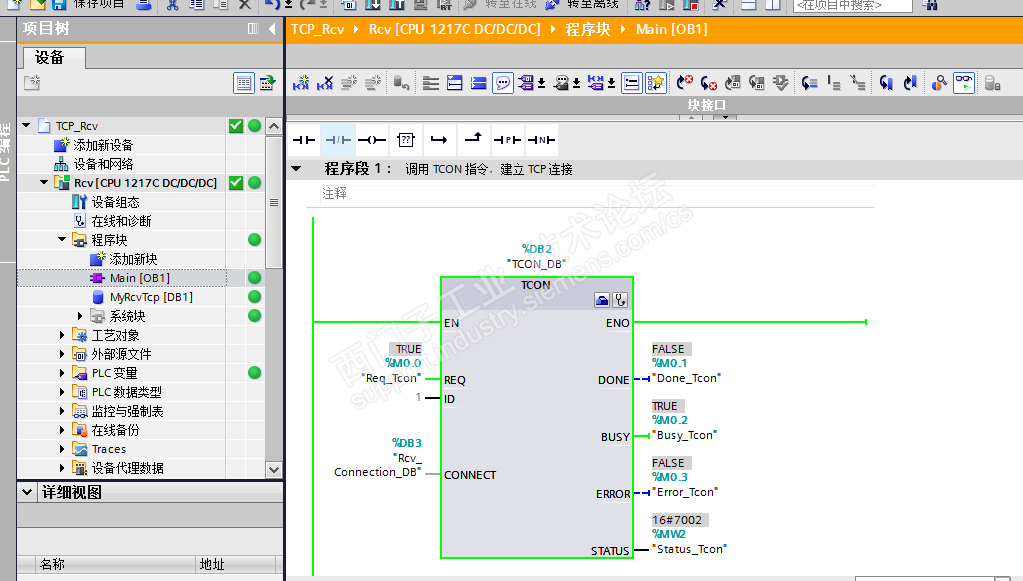The width and height of the screenshot is (1023, 581).
Task: Toggle absolute/symbolic operands tag icon
Action: coord(526,83)
